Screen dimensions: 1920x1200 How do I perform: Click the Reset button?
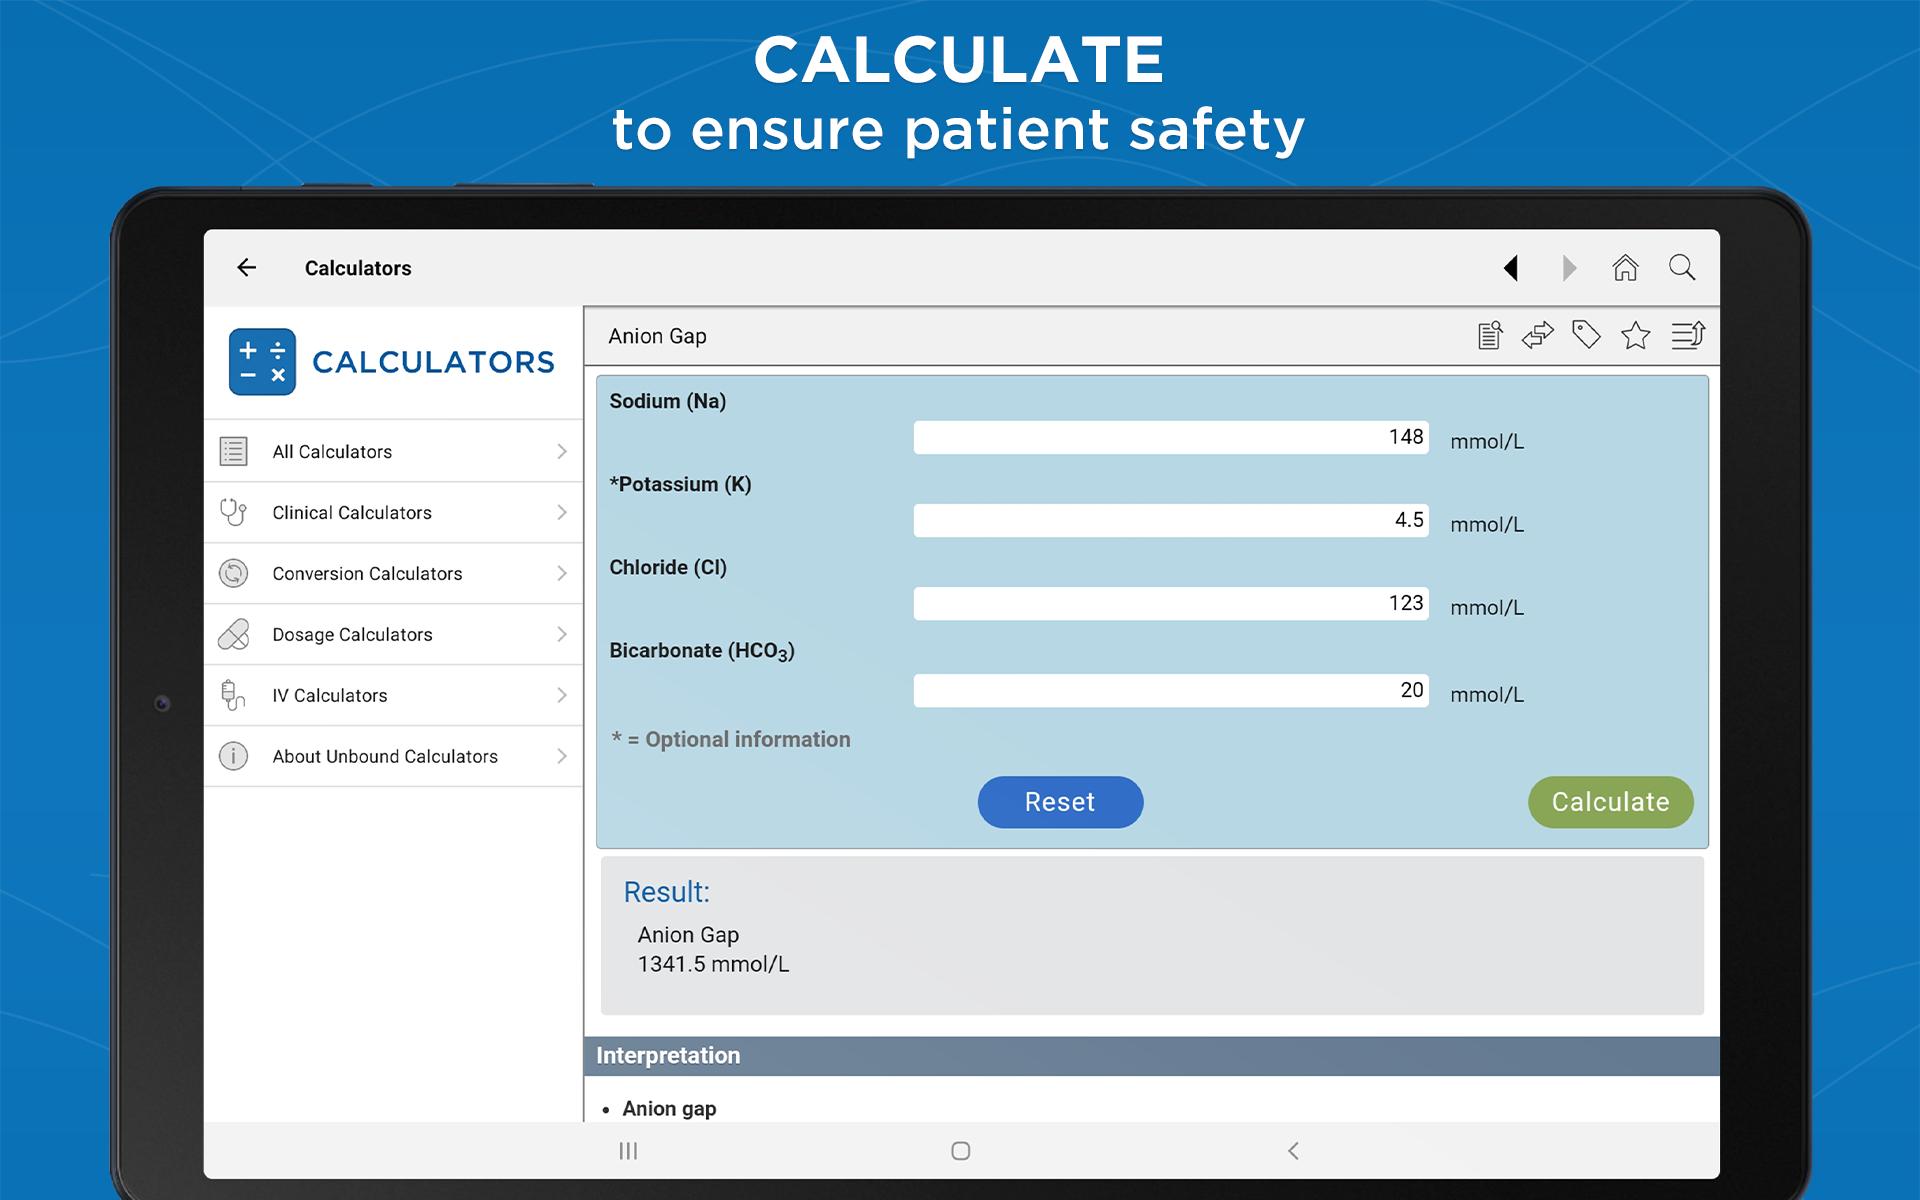click(1060, 802)
